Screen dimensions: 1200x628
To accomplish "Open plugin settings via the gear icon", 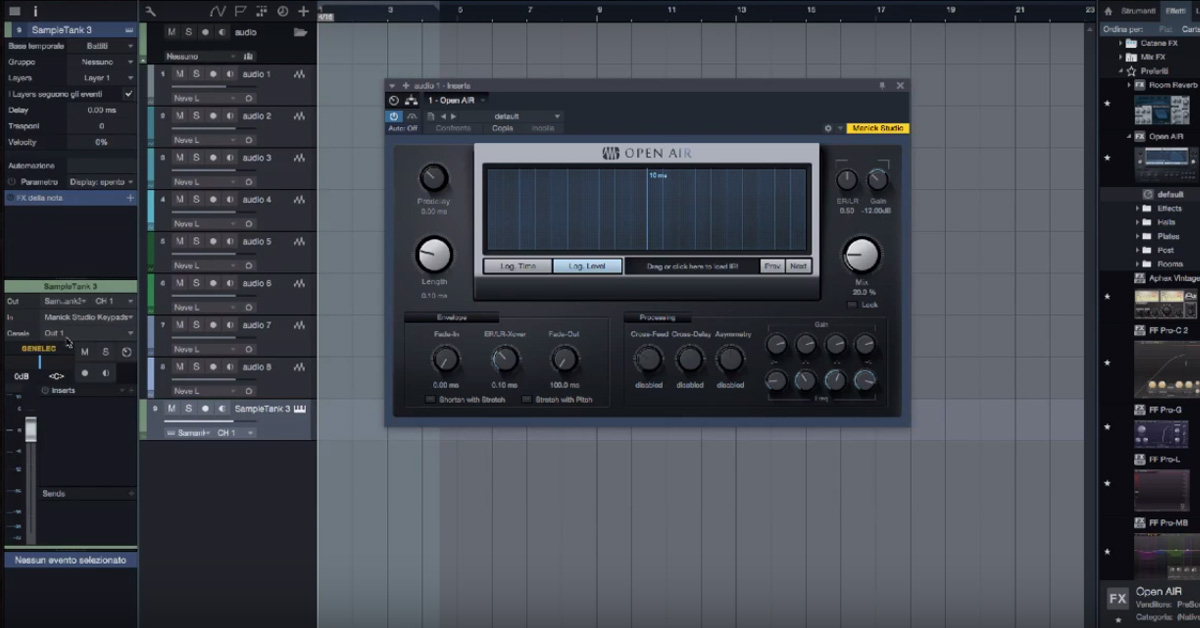I will pos(828,128).
